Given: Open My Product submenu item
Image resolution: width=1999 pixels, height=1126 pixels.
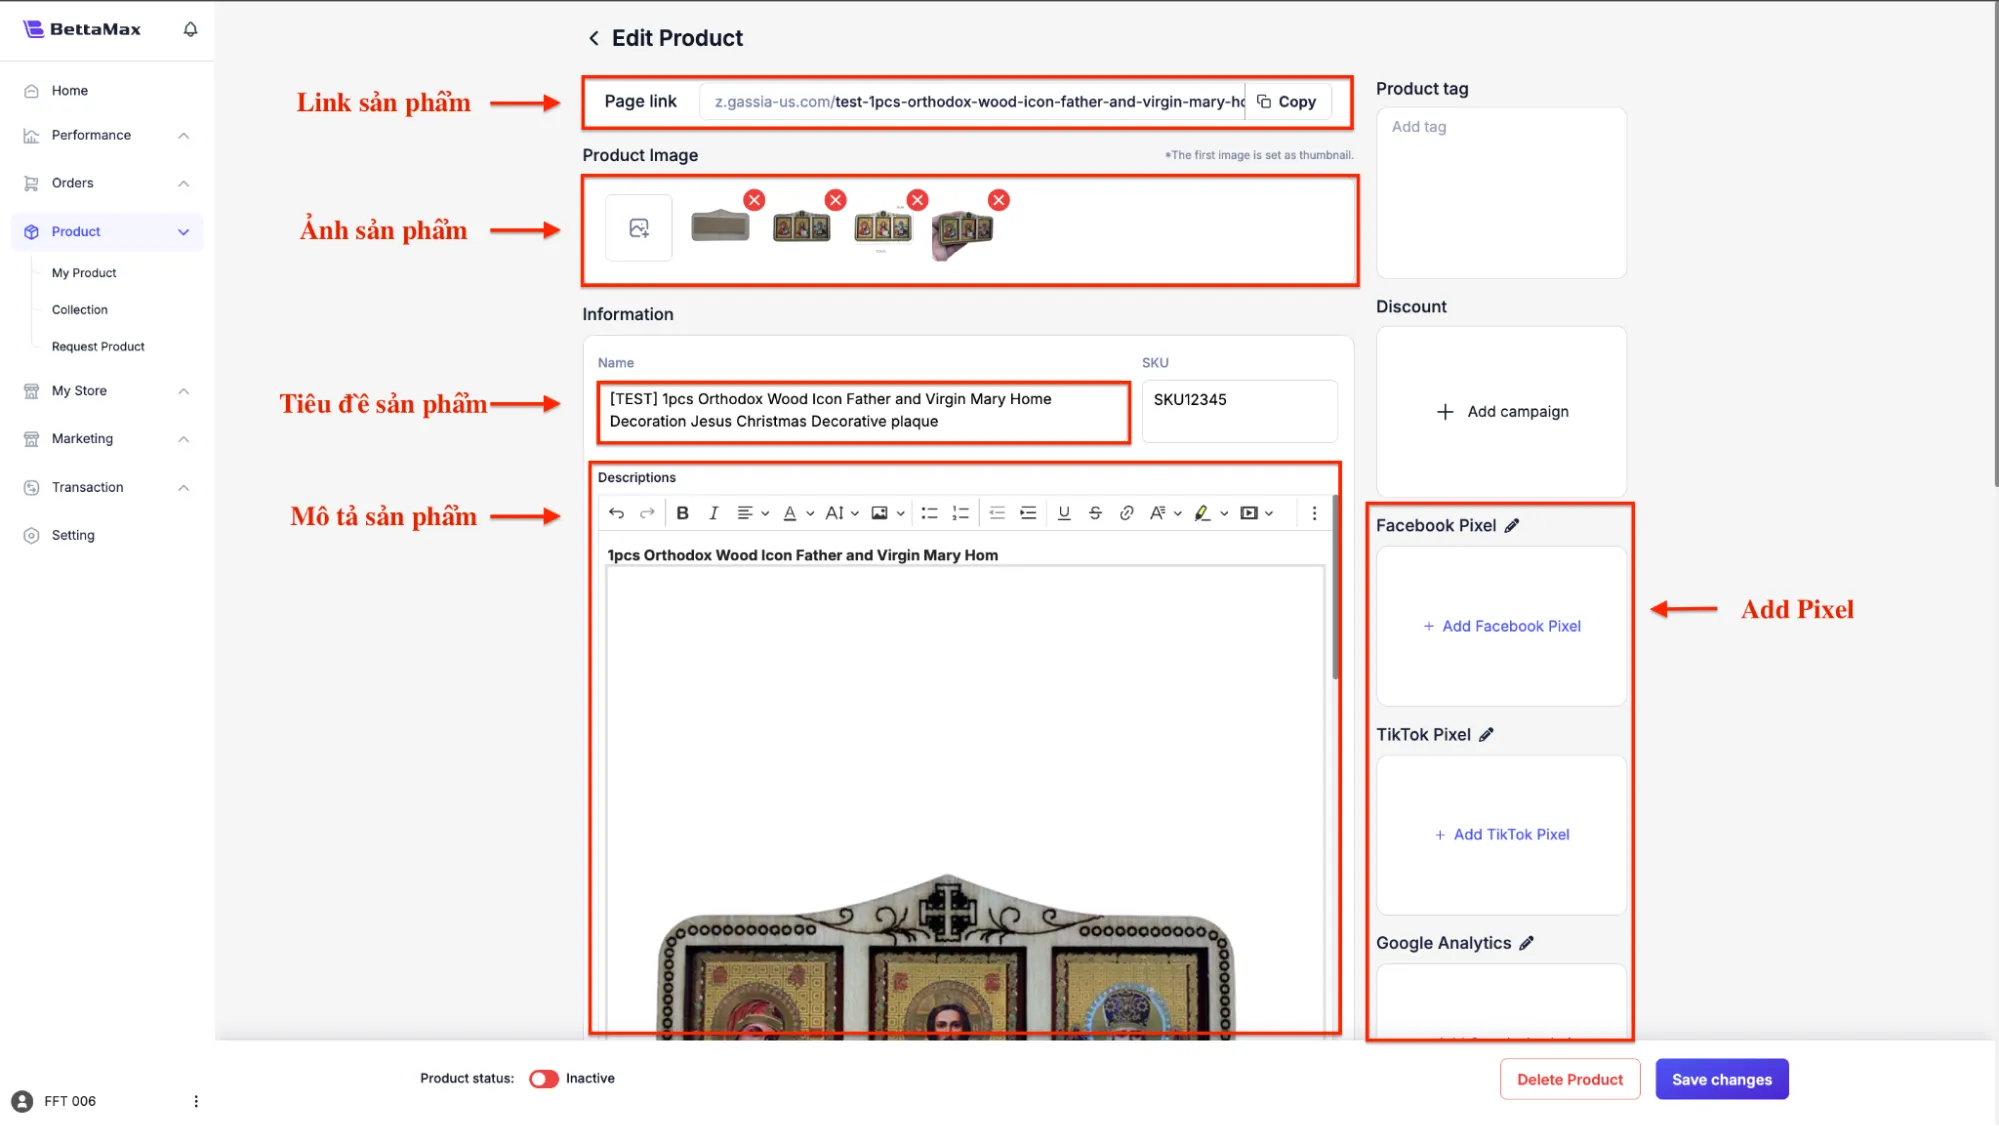Looking at the screenshot, I should pos(84,273).
